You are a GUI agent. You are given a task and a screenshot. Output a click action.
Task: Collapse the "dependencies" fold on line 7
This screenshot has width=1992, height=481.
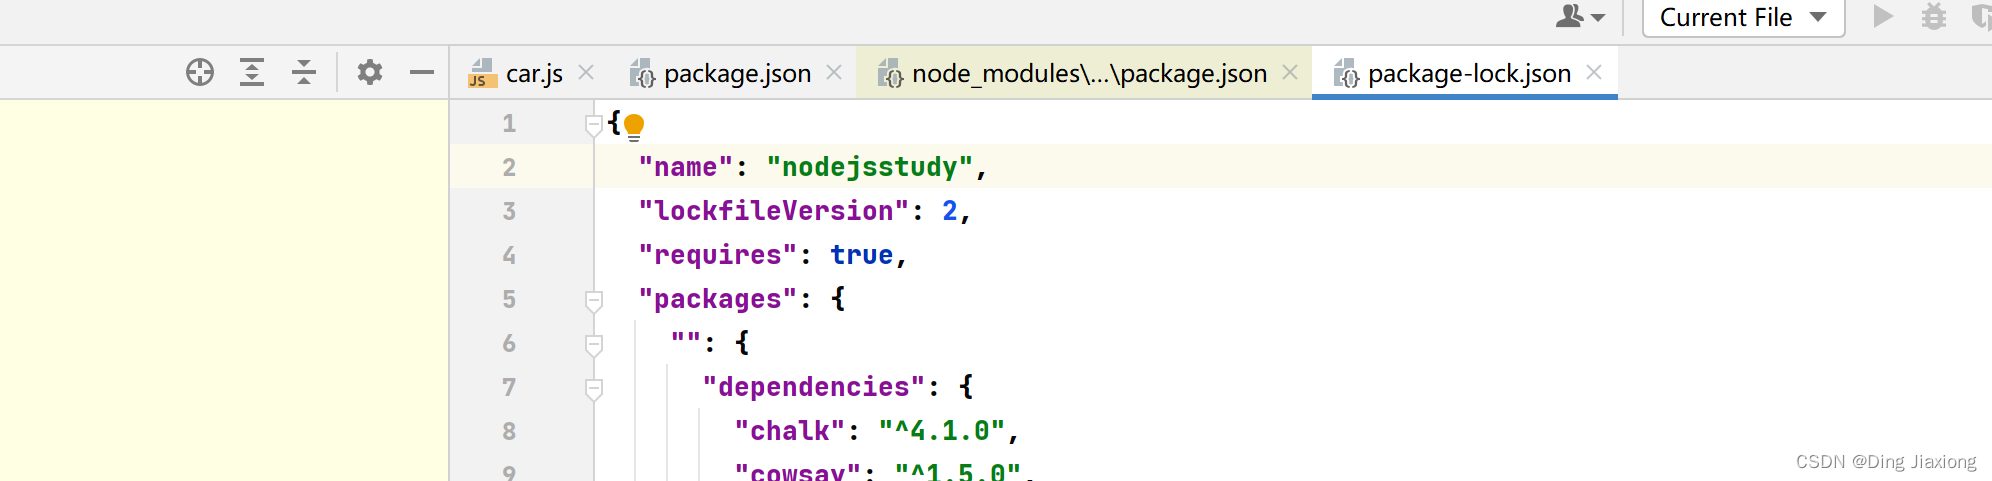click(x=593, y=388)
